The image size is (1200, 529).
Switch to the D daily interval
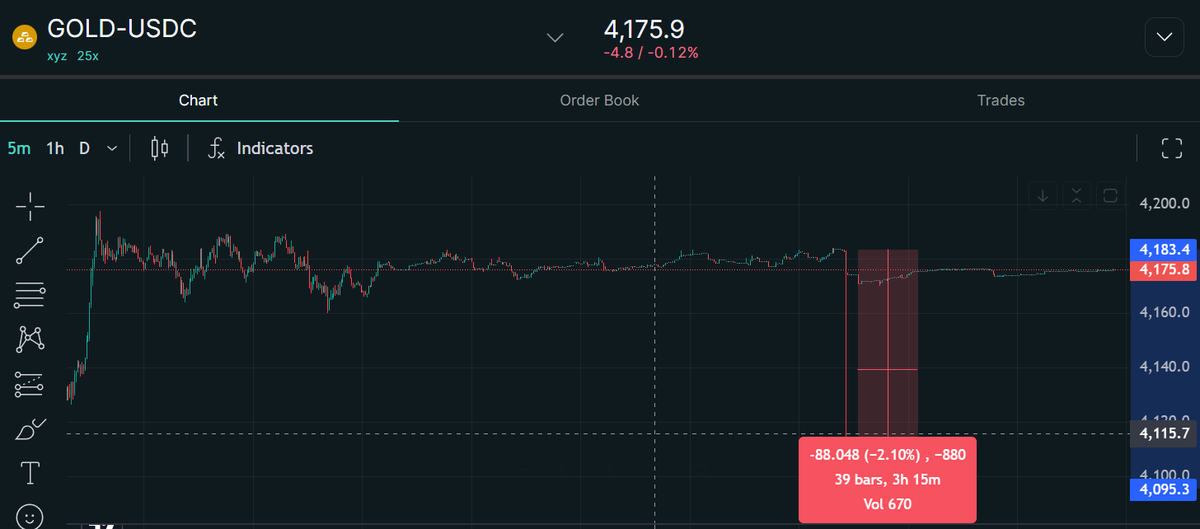coord(85,148)
